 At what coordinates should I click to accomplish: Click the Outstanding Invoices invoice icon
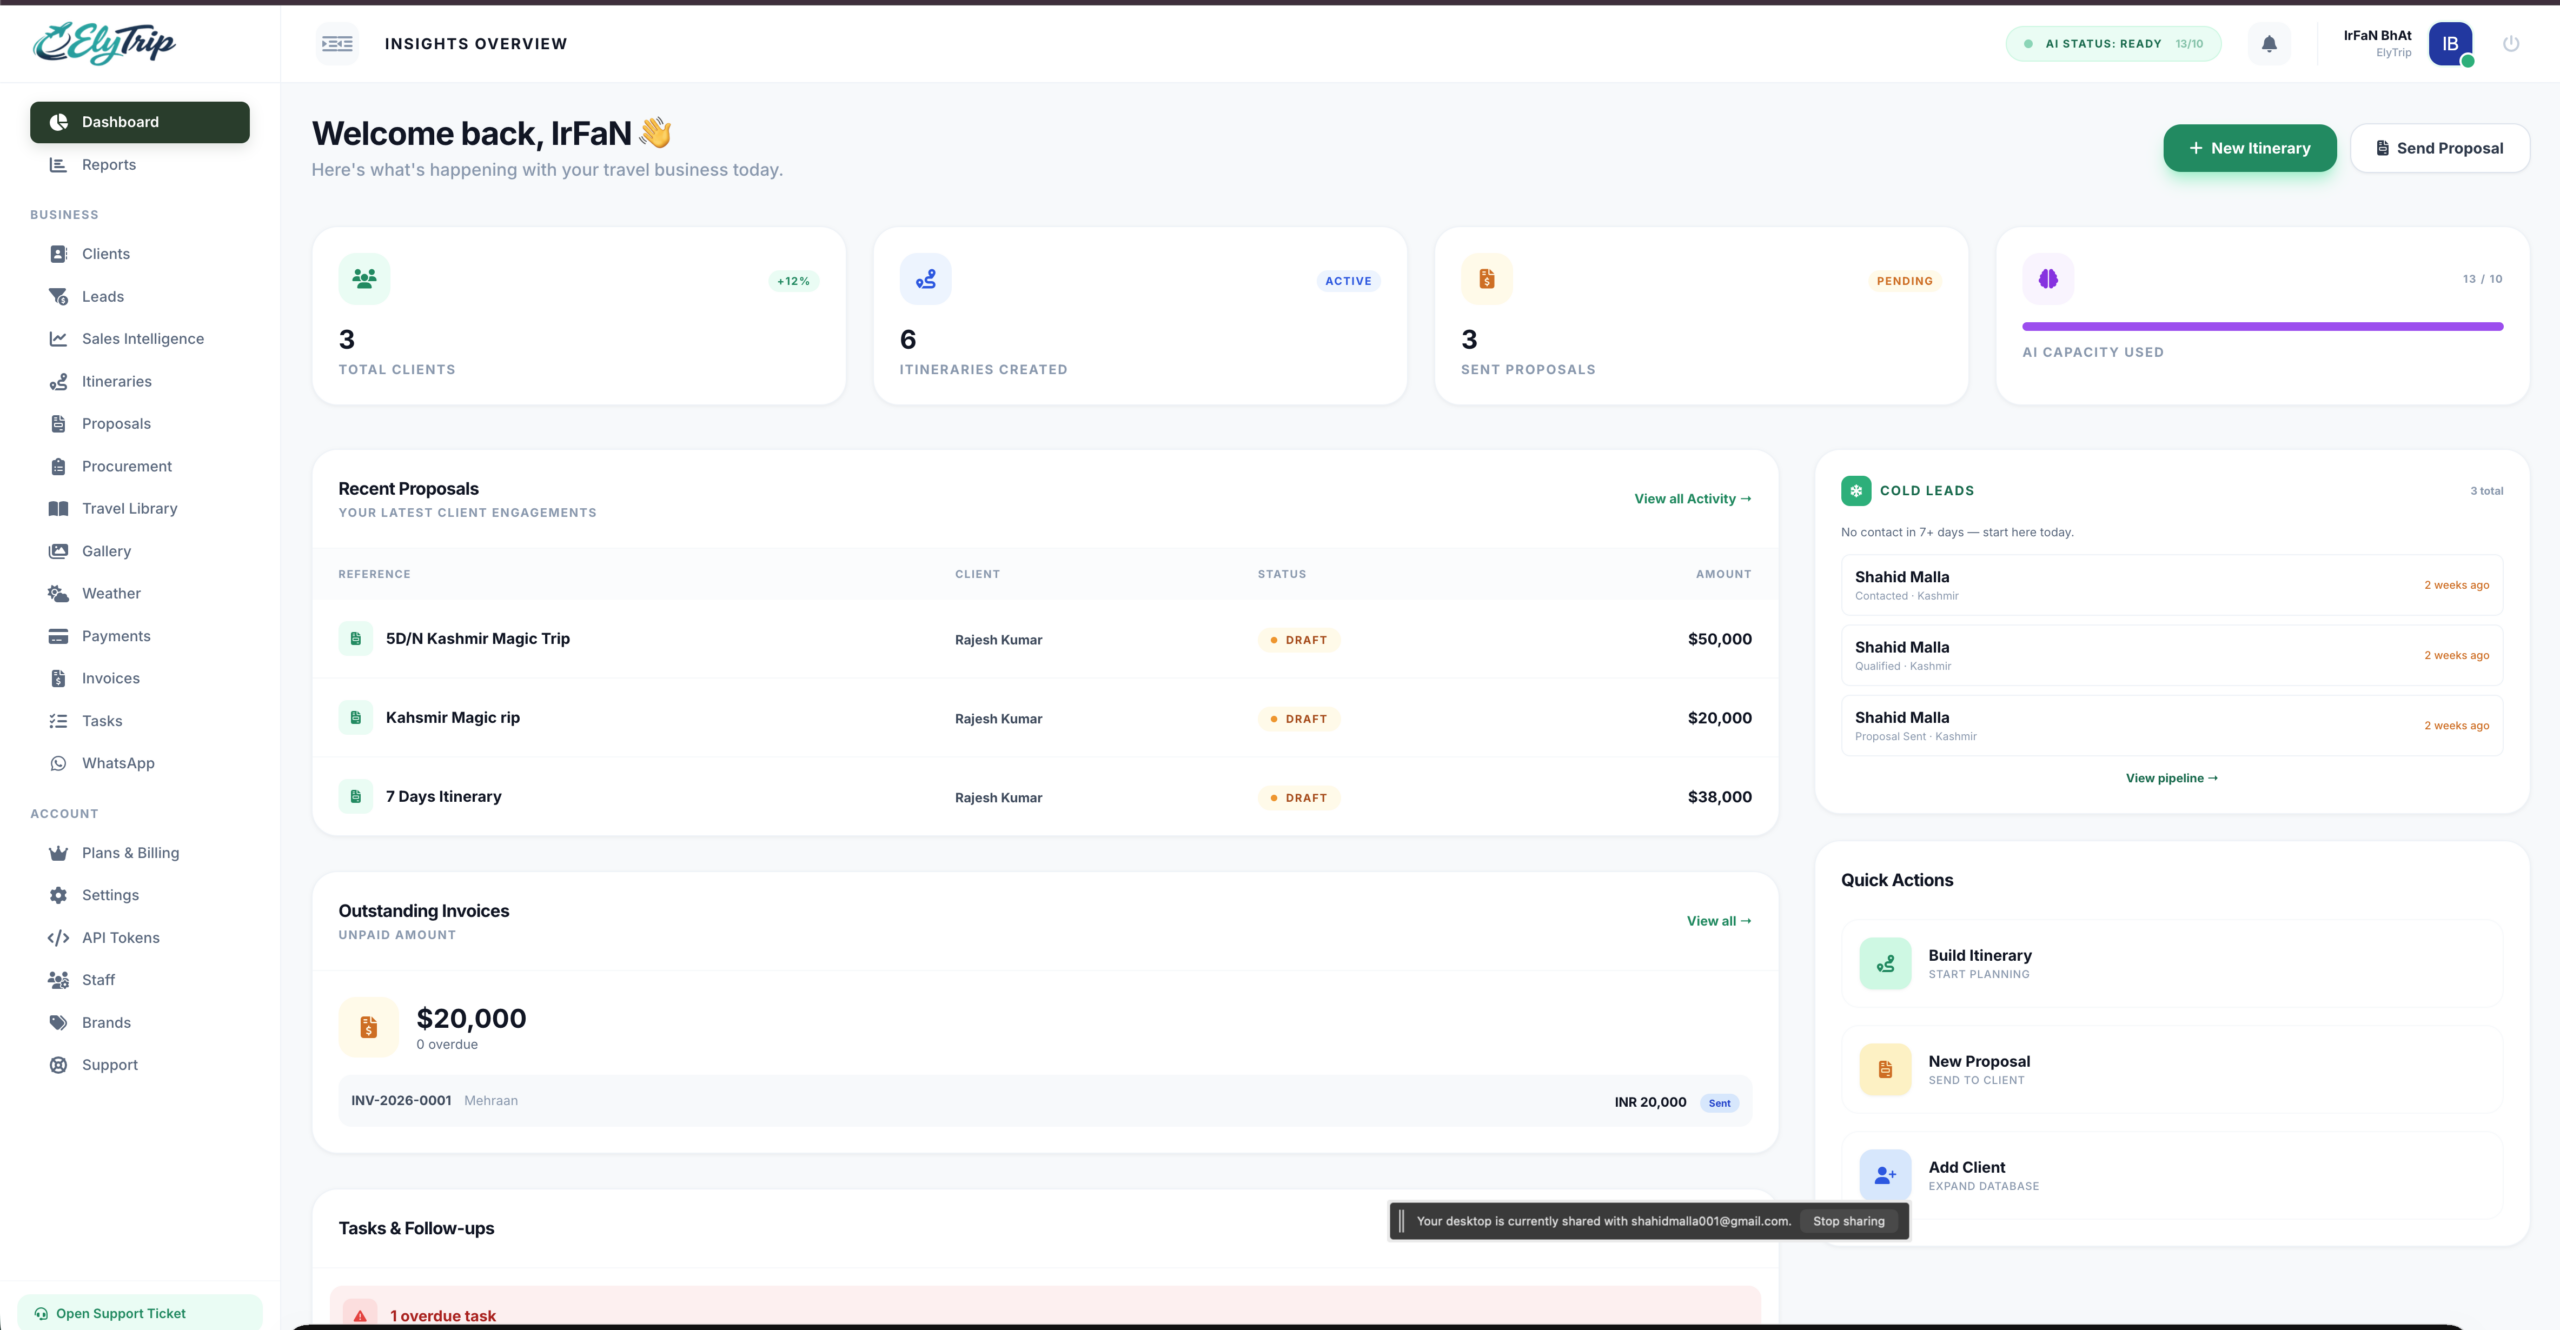369,1027
